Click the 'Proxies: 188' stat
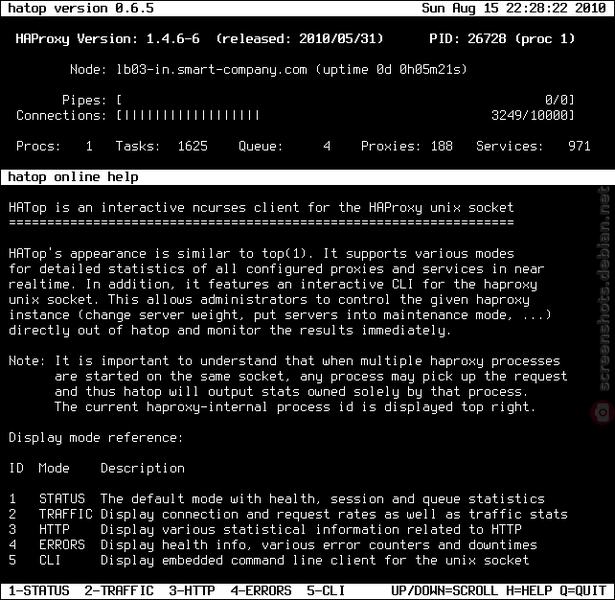 [407, 146]
